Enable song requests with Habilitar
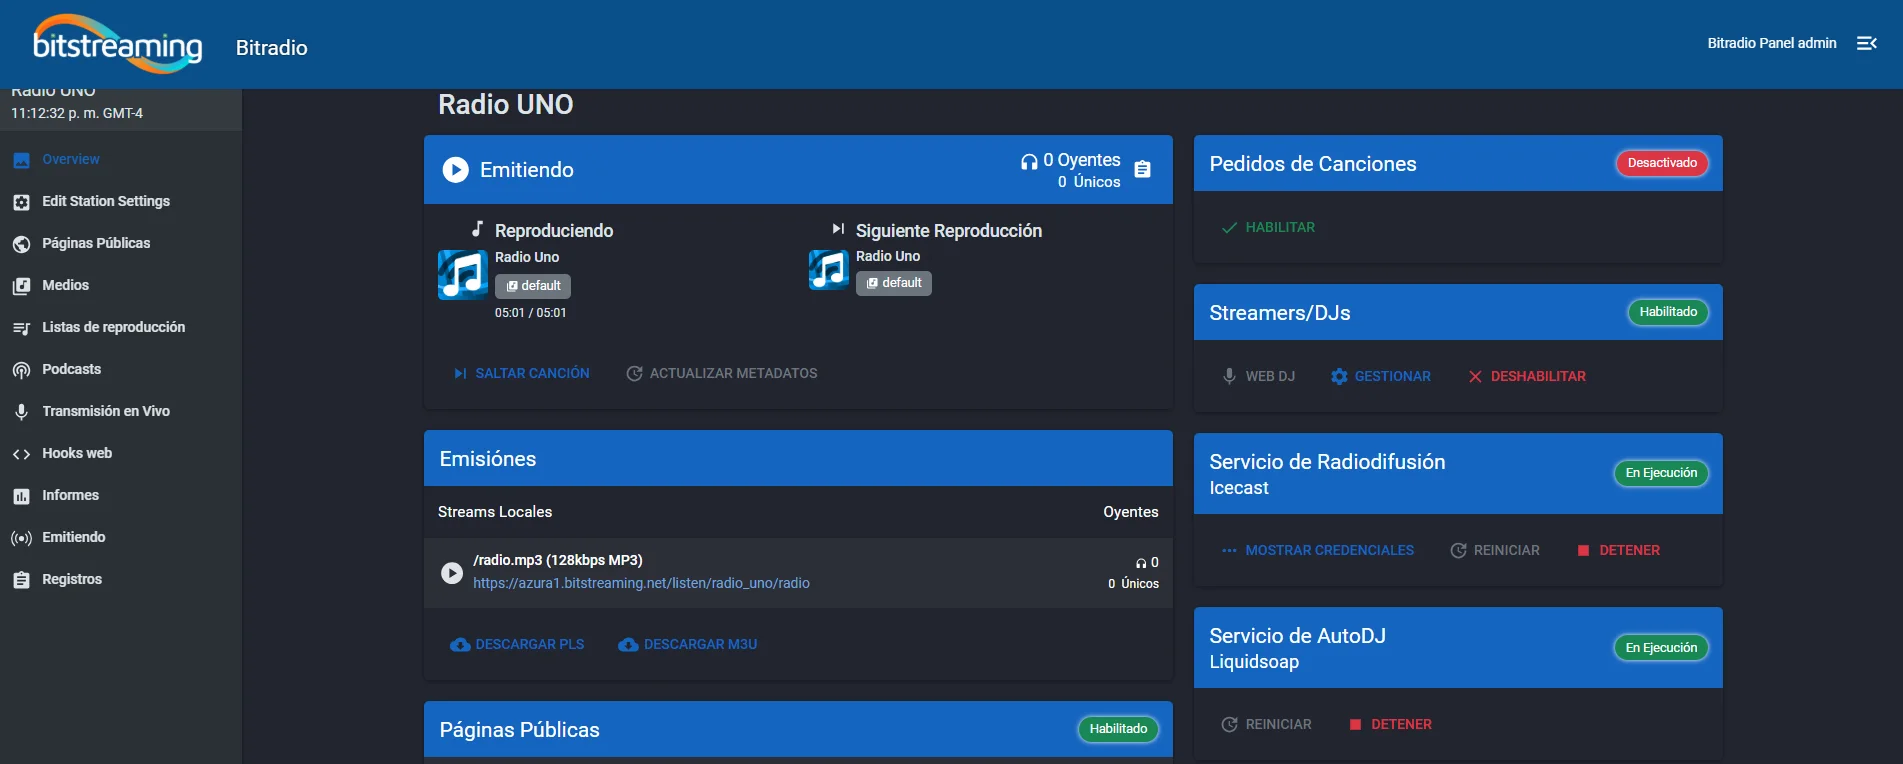This screenshot has width=1903, height=764. (1268, 227)
